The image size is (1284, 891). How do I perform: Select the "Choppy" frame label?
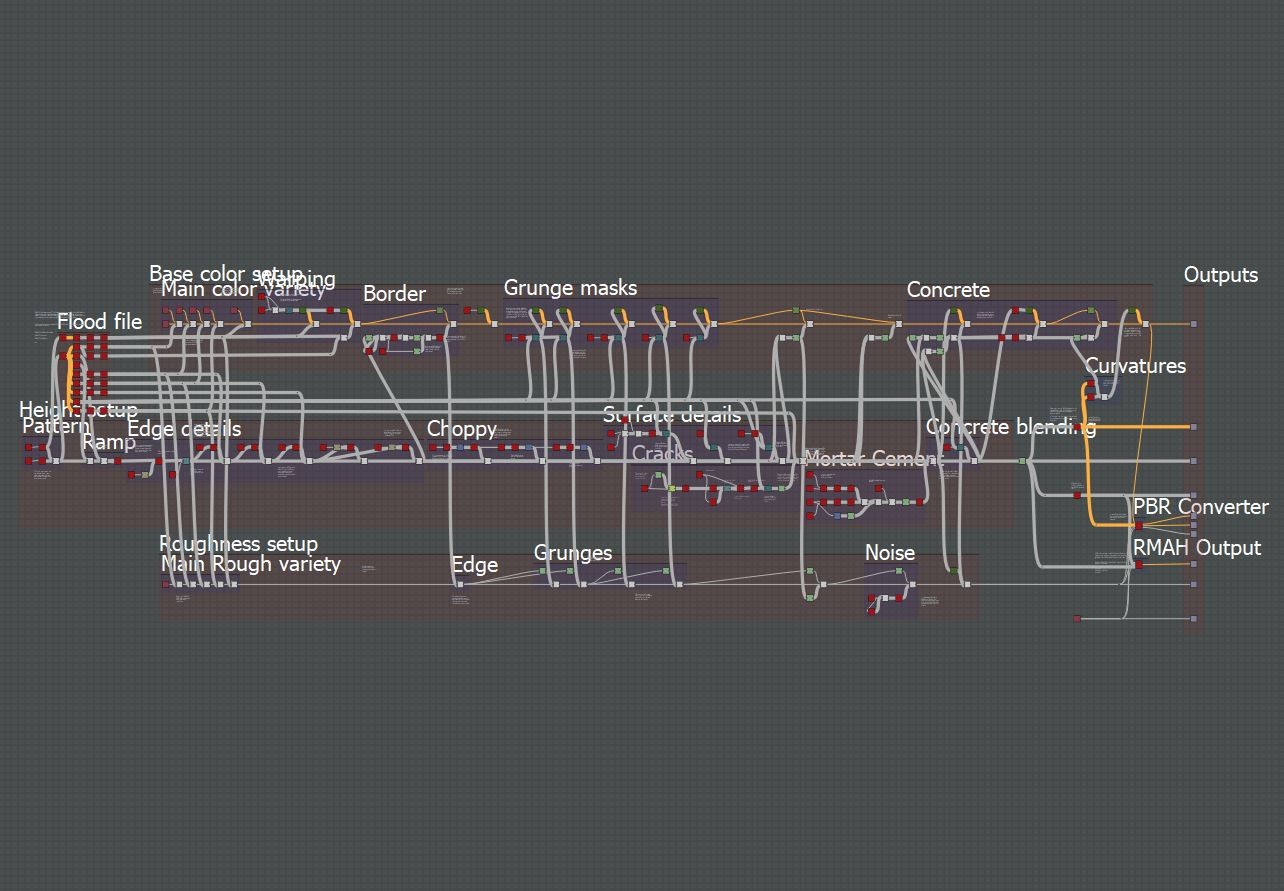[x=461, y=429]
